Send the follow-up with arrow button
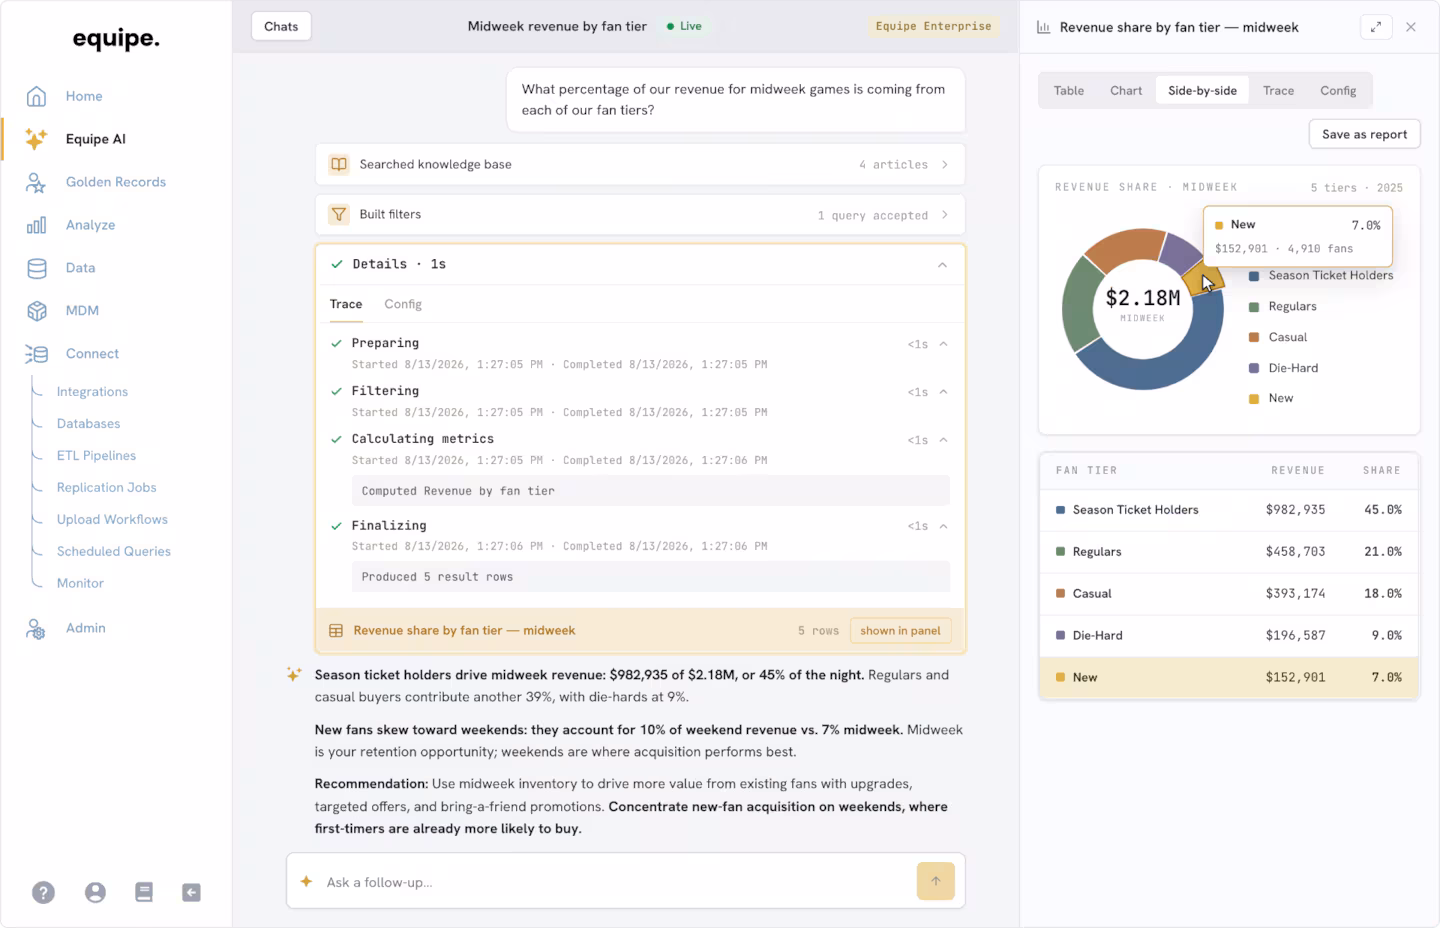Screen dimensions: 1440x928 coord(936,881)
